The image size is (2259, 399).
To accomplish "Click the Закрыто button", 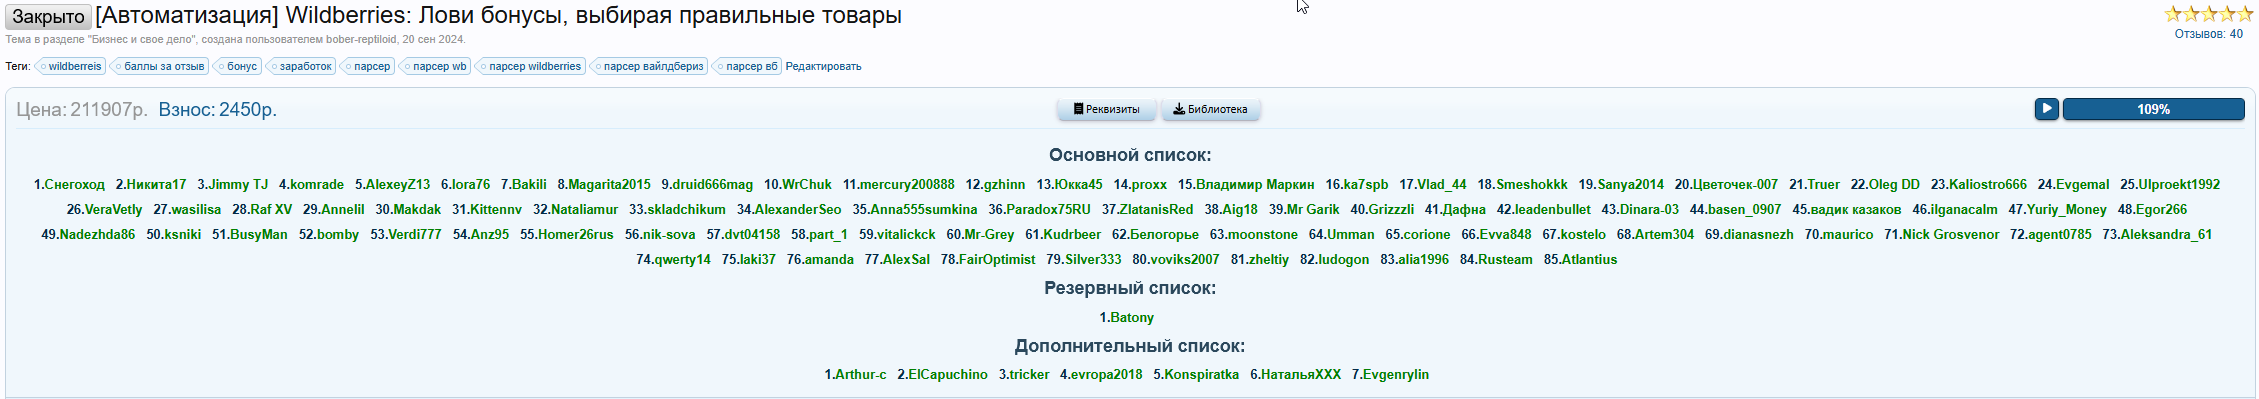I will click(48, 17).
